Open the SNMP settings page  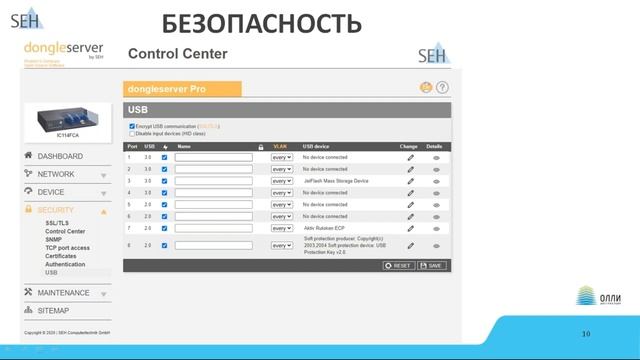[53, 240]
